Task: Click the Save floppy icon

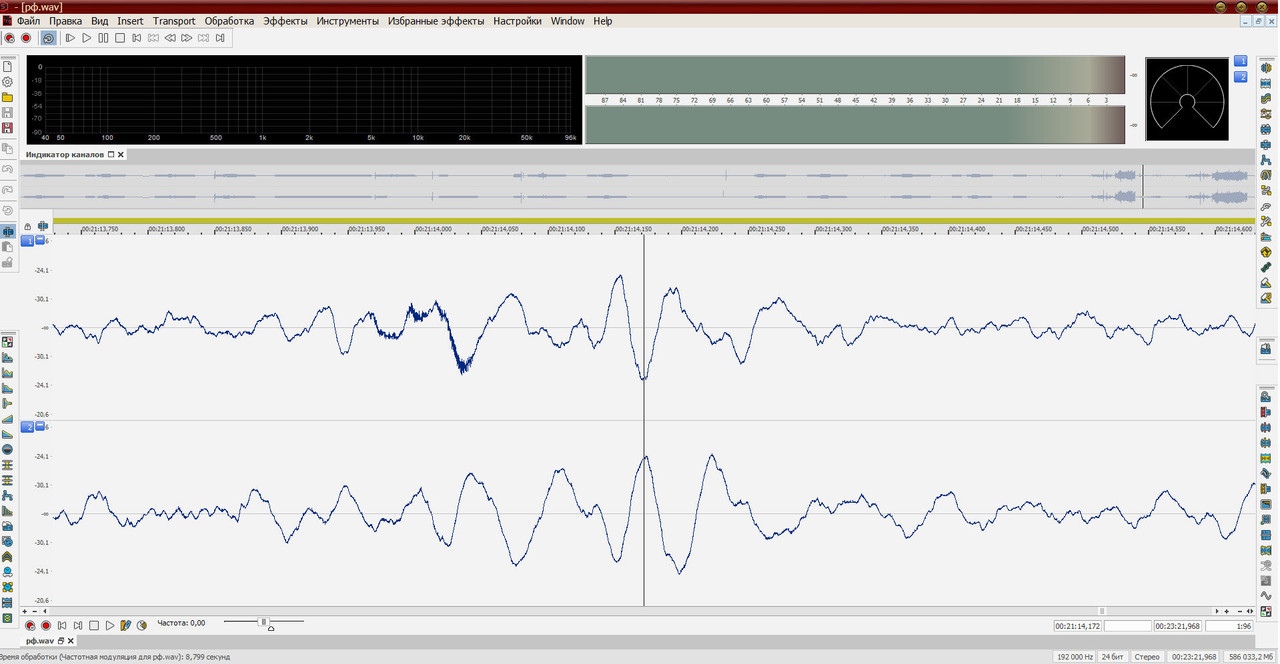Action: (x=8, y=113)
